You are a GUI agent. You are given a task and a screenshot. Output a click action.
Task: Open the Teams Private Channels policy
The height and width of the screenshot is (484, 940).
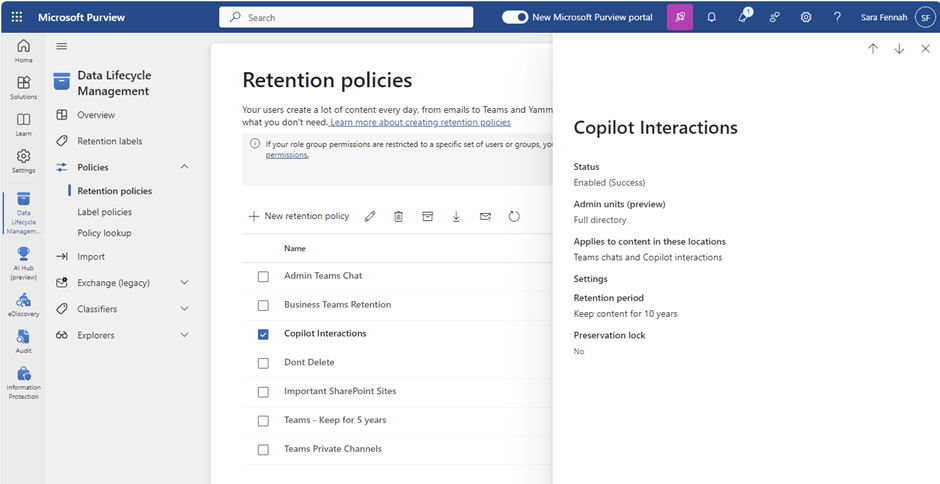[333, 449]
